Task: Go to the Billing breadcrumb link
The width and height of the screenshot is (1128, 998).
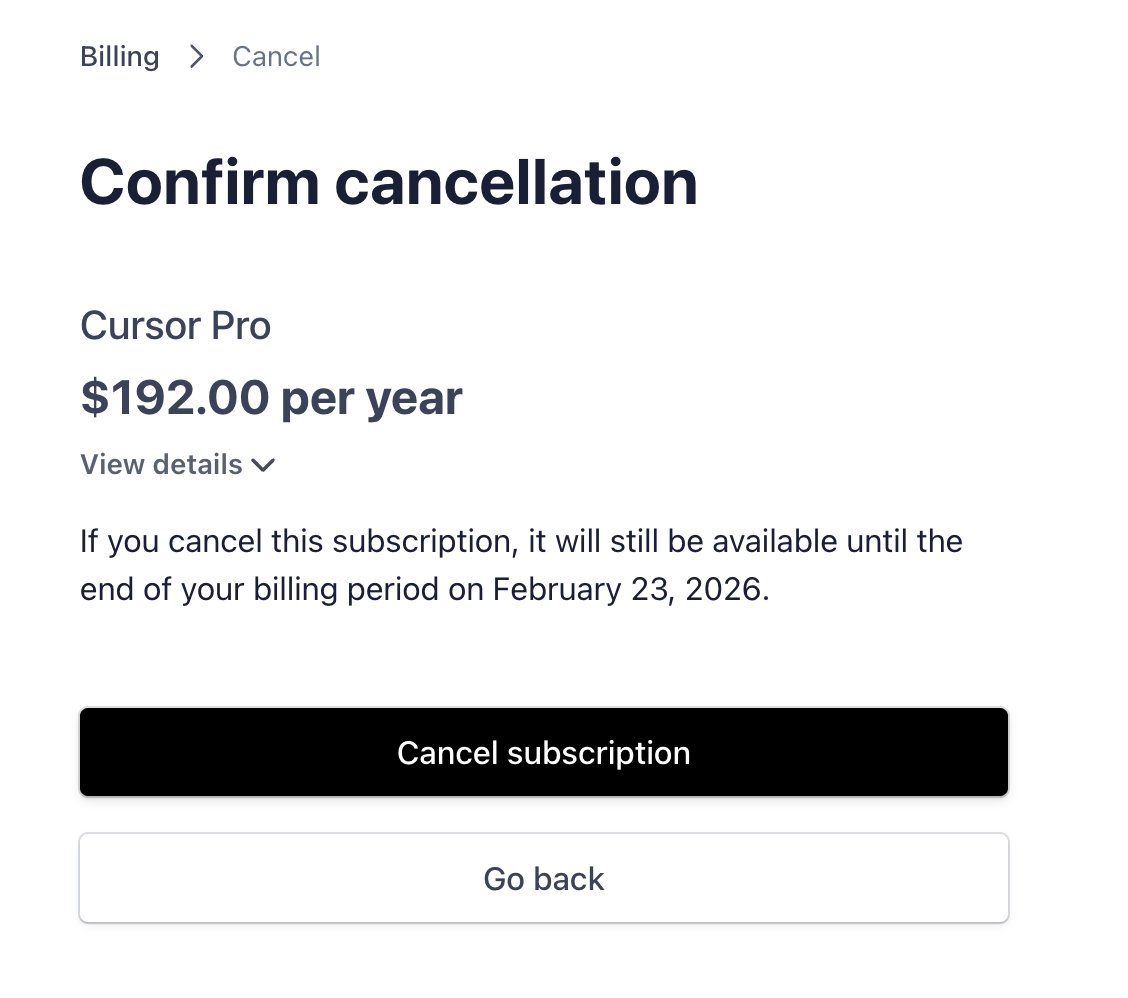Action: 119,56
